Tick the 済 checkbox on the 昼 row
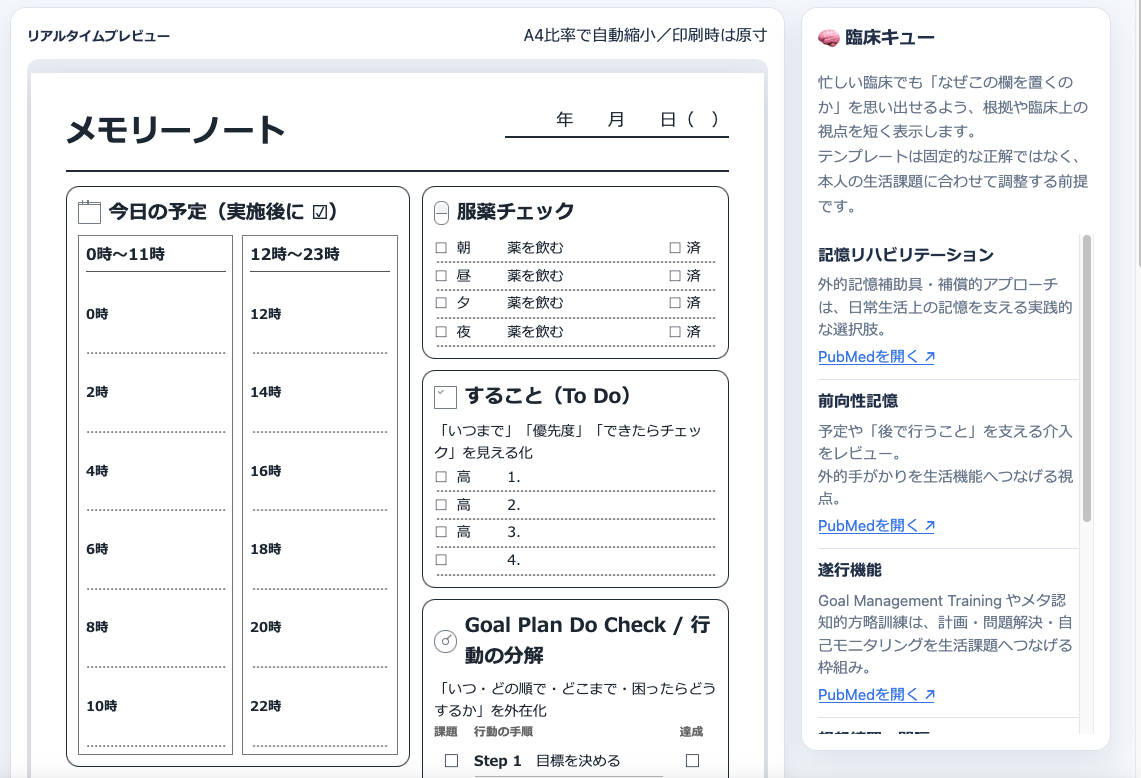Screen dimensions: 1141x778 click(x=675, y=276)
